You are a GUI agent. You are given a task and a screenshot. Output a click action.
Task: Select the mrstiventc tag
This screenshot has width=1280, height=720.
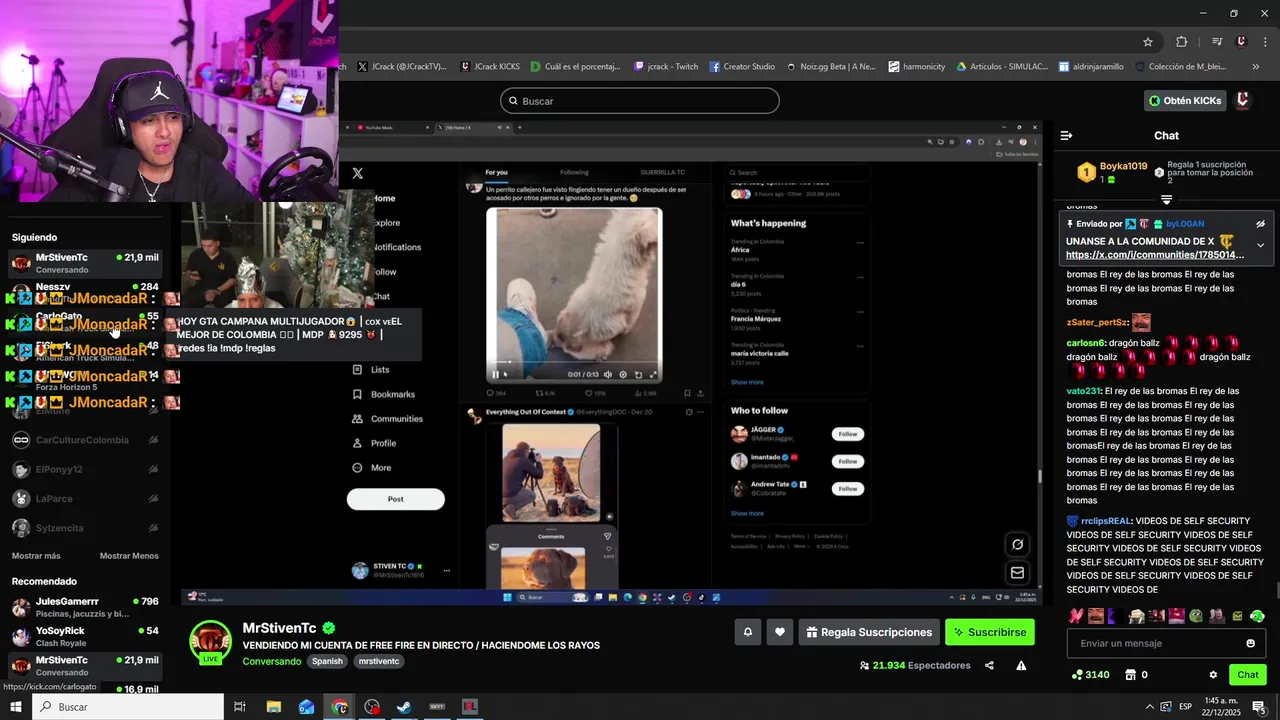coord(379,662)
